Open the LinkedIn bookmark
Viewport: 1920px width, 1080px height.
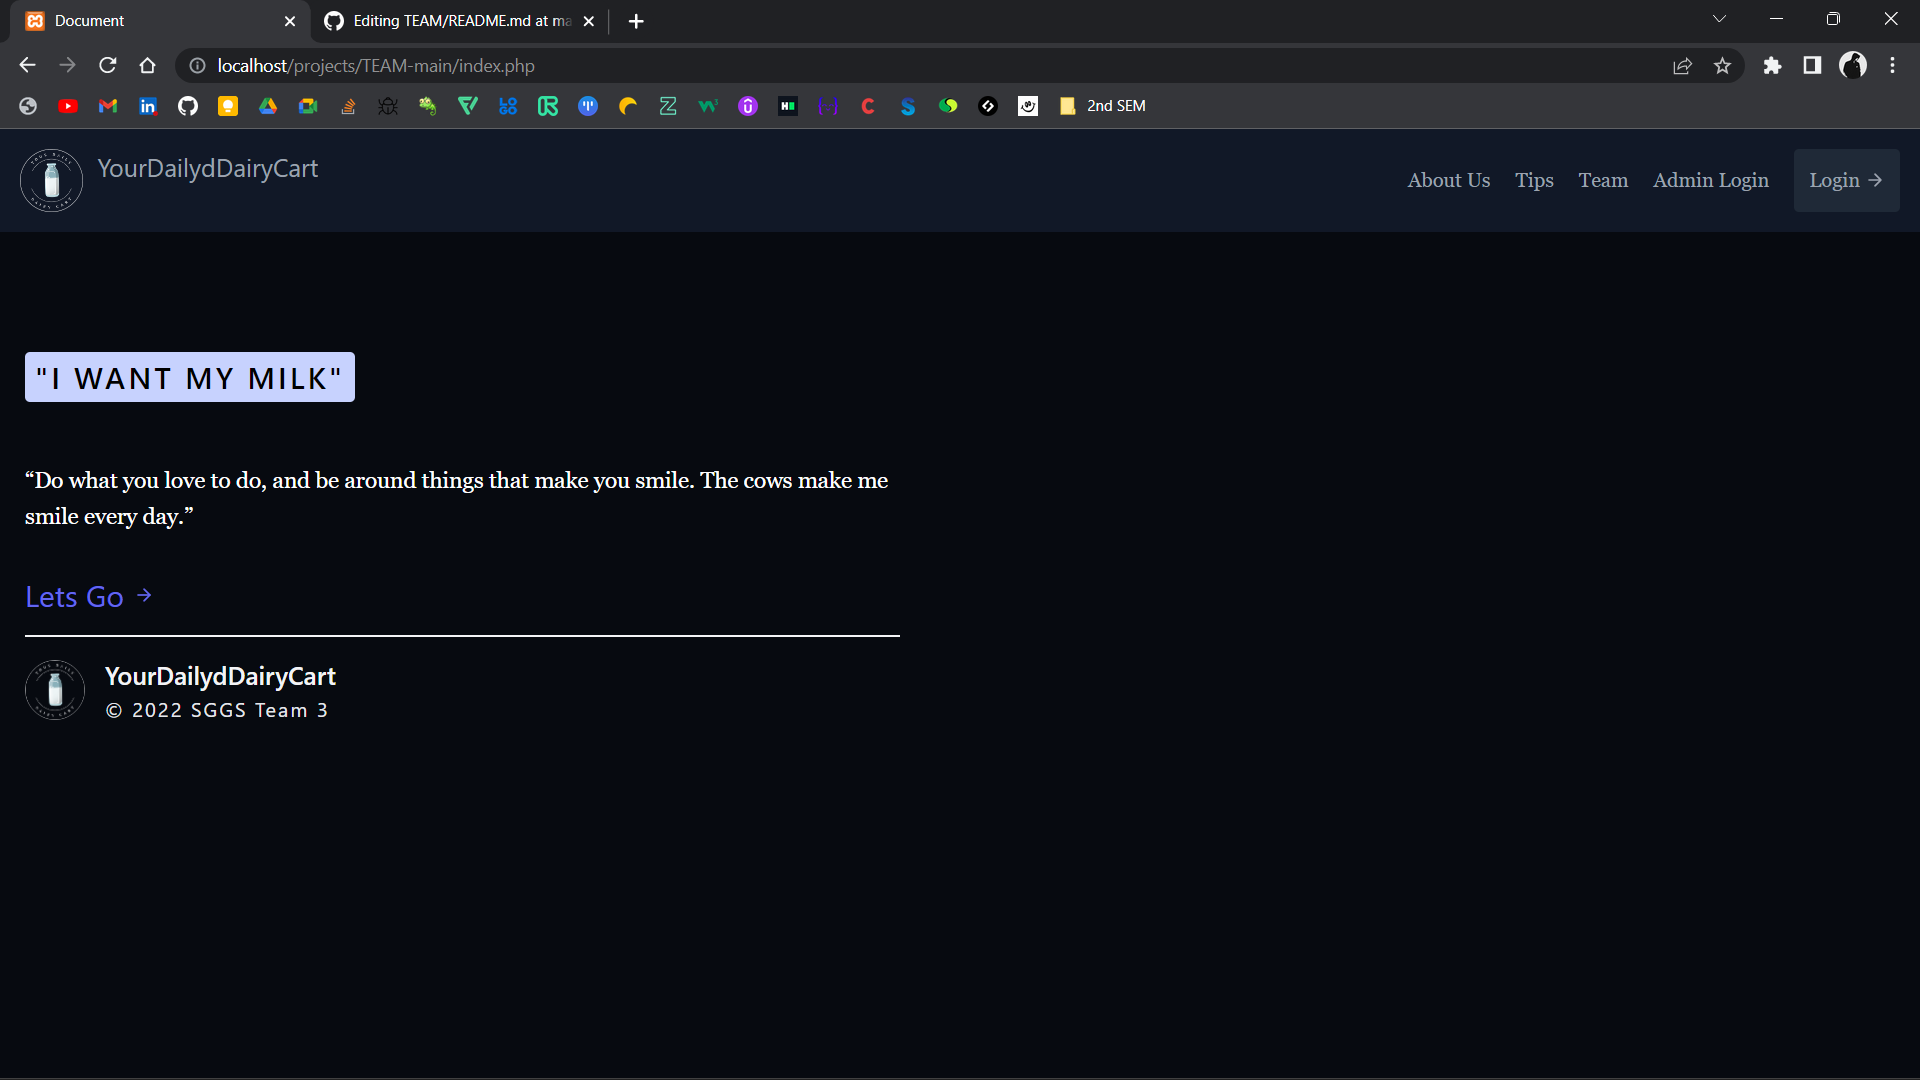click(148, 106)
